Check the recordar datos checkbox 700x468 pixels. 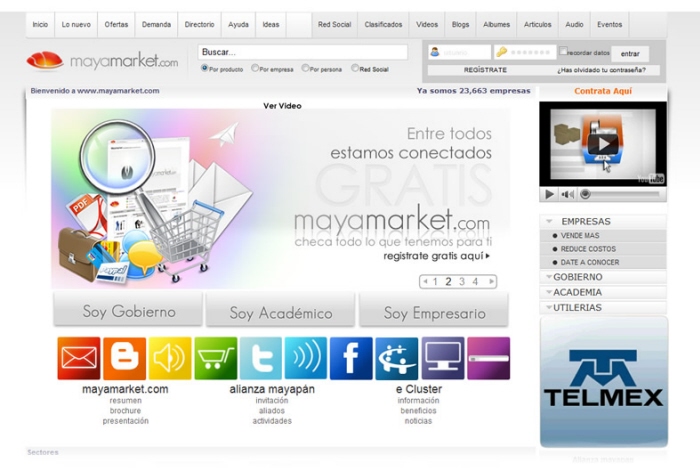pyautogui.click(x=563, y=50)
